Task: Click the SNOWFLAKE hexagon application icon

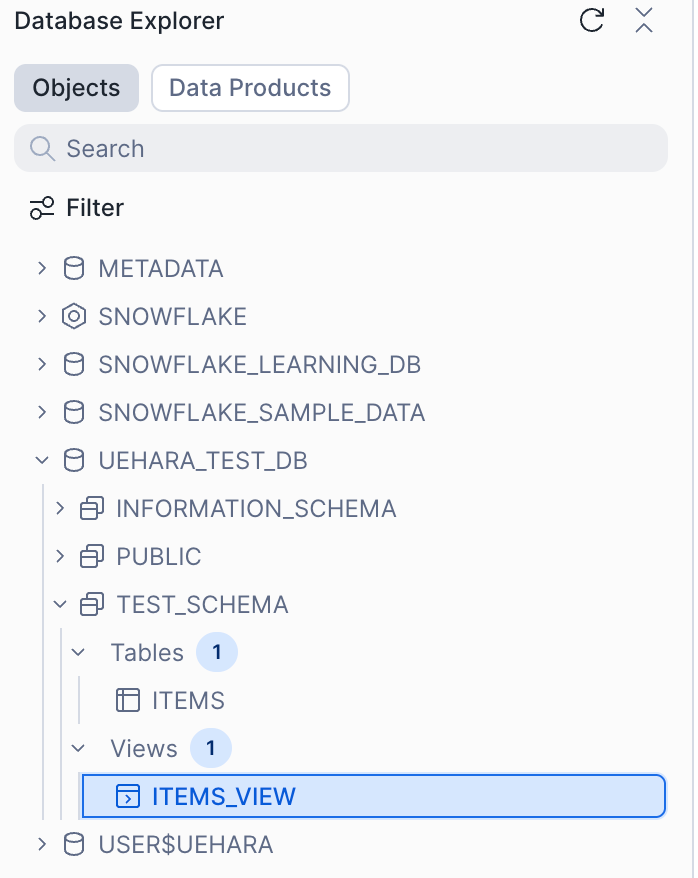Action: tap(74, 317)
